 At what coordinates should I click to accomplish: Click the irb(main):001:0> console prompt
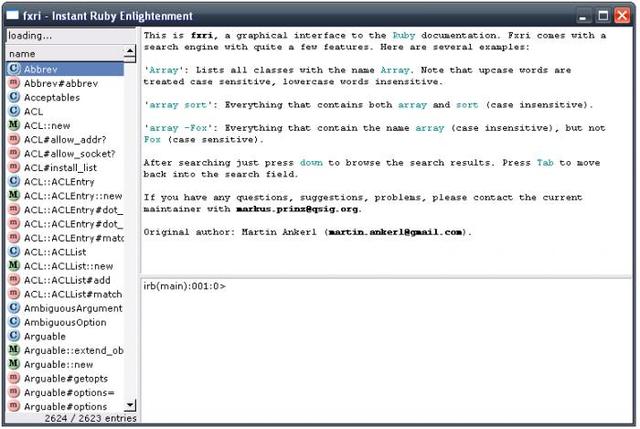[x=184, y=286]
